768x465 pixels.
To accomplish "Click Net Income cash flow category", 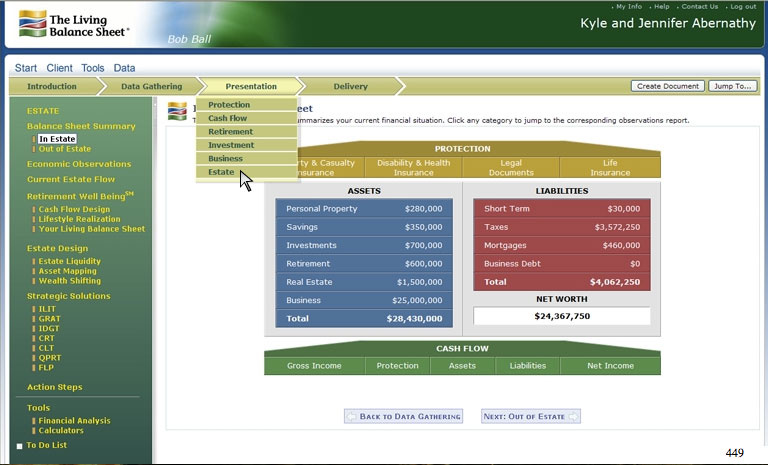I will pyautogui.click(x=610, y=366).
